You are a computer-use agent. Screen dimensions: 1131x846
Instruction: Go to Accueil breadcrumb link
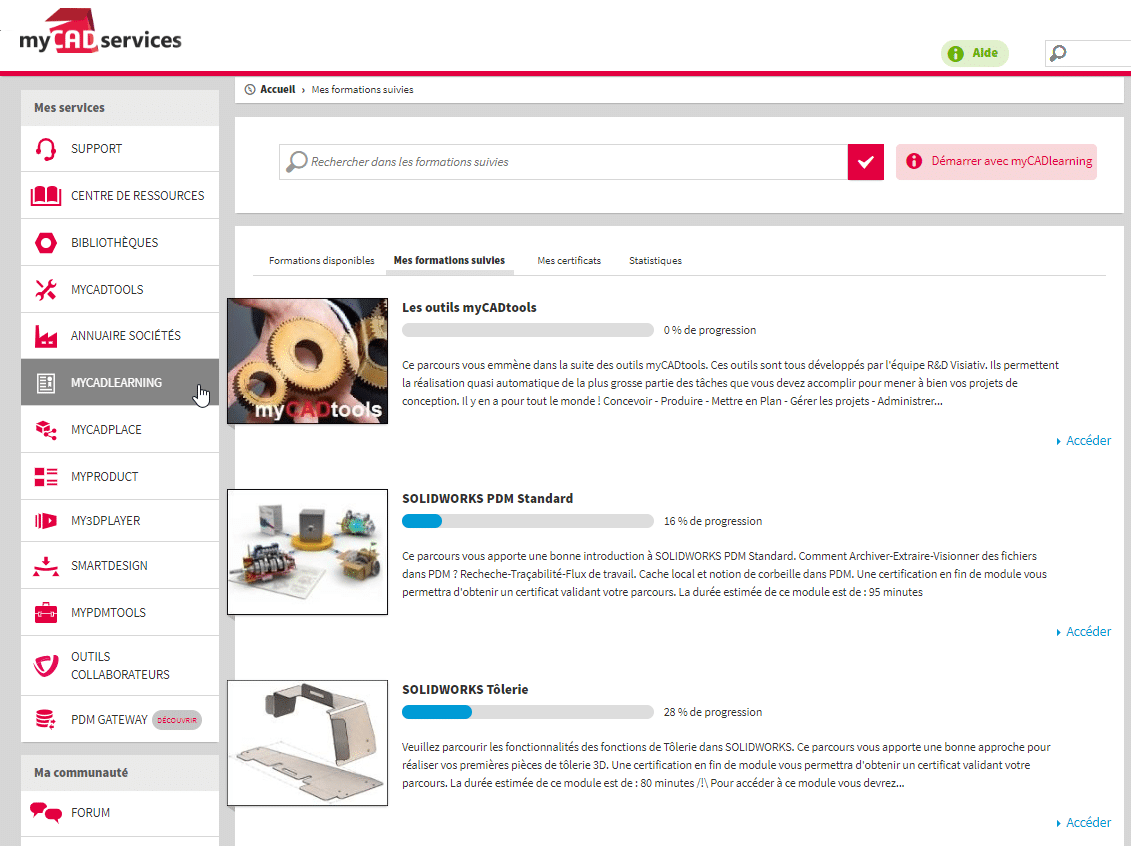pyautogui.click(x=278, y=89)
